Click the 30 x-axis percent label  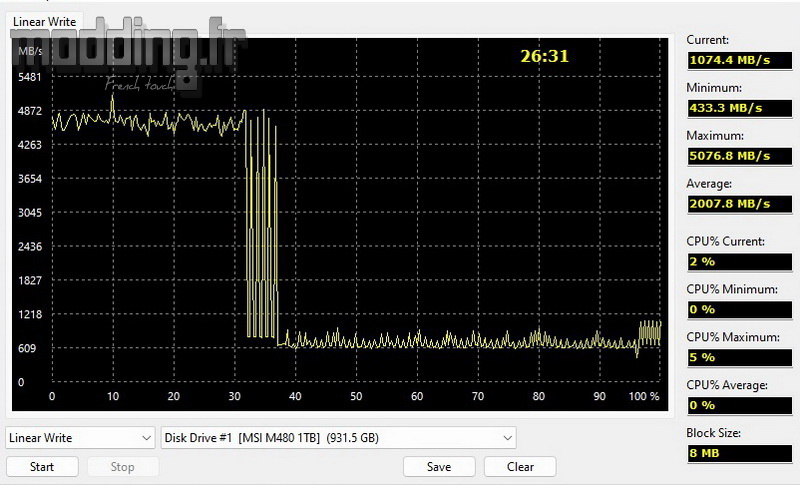(x=234, y=396)
